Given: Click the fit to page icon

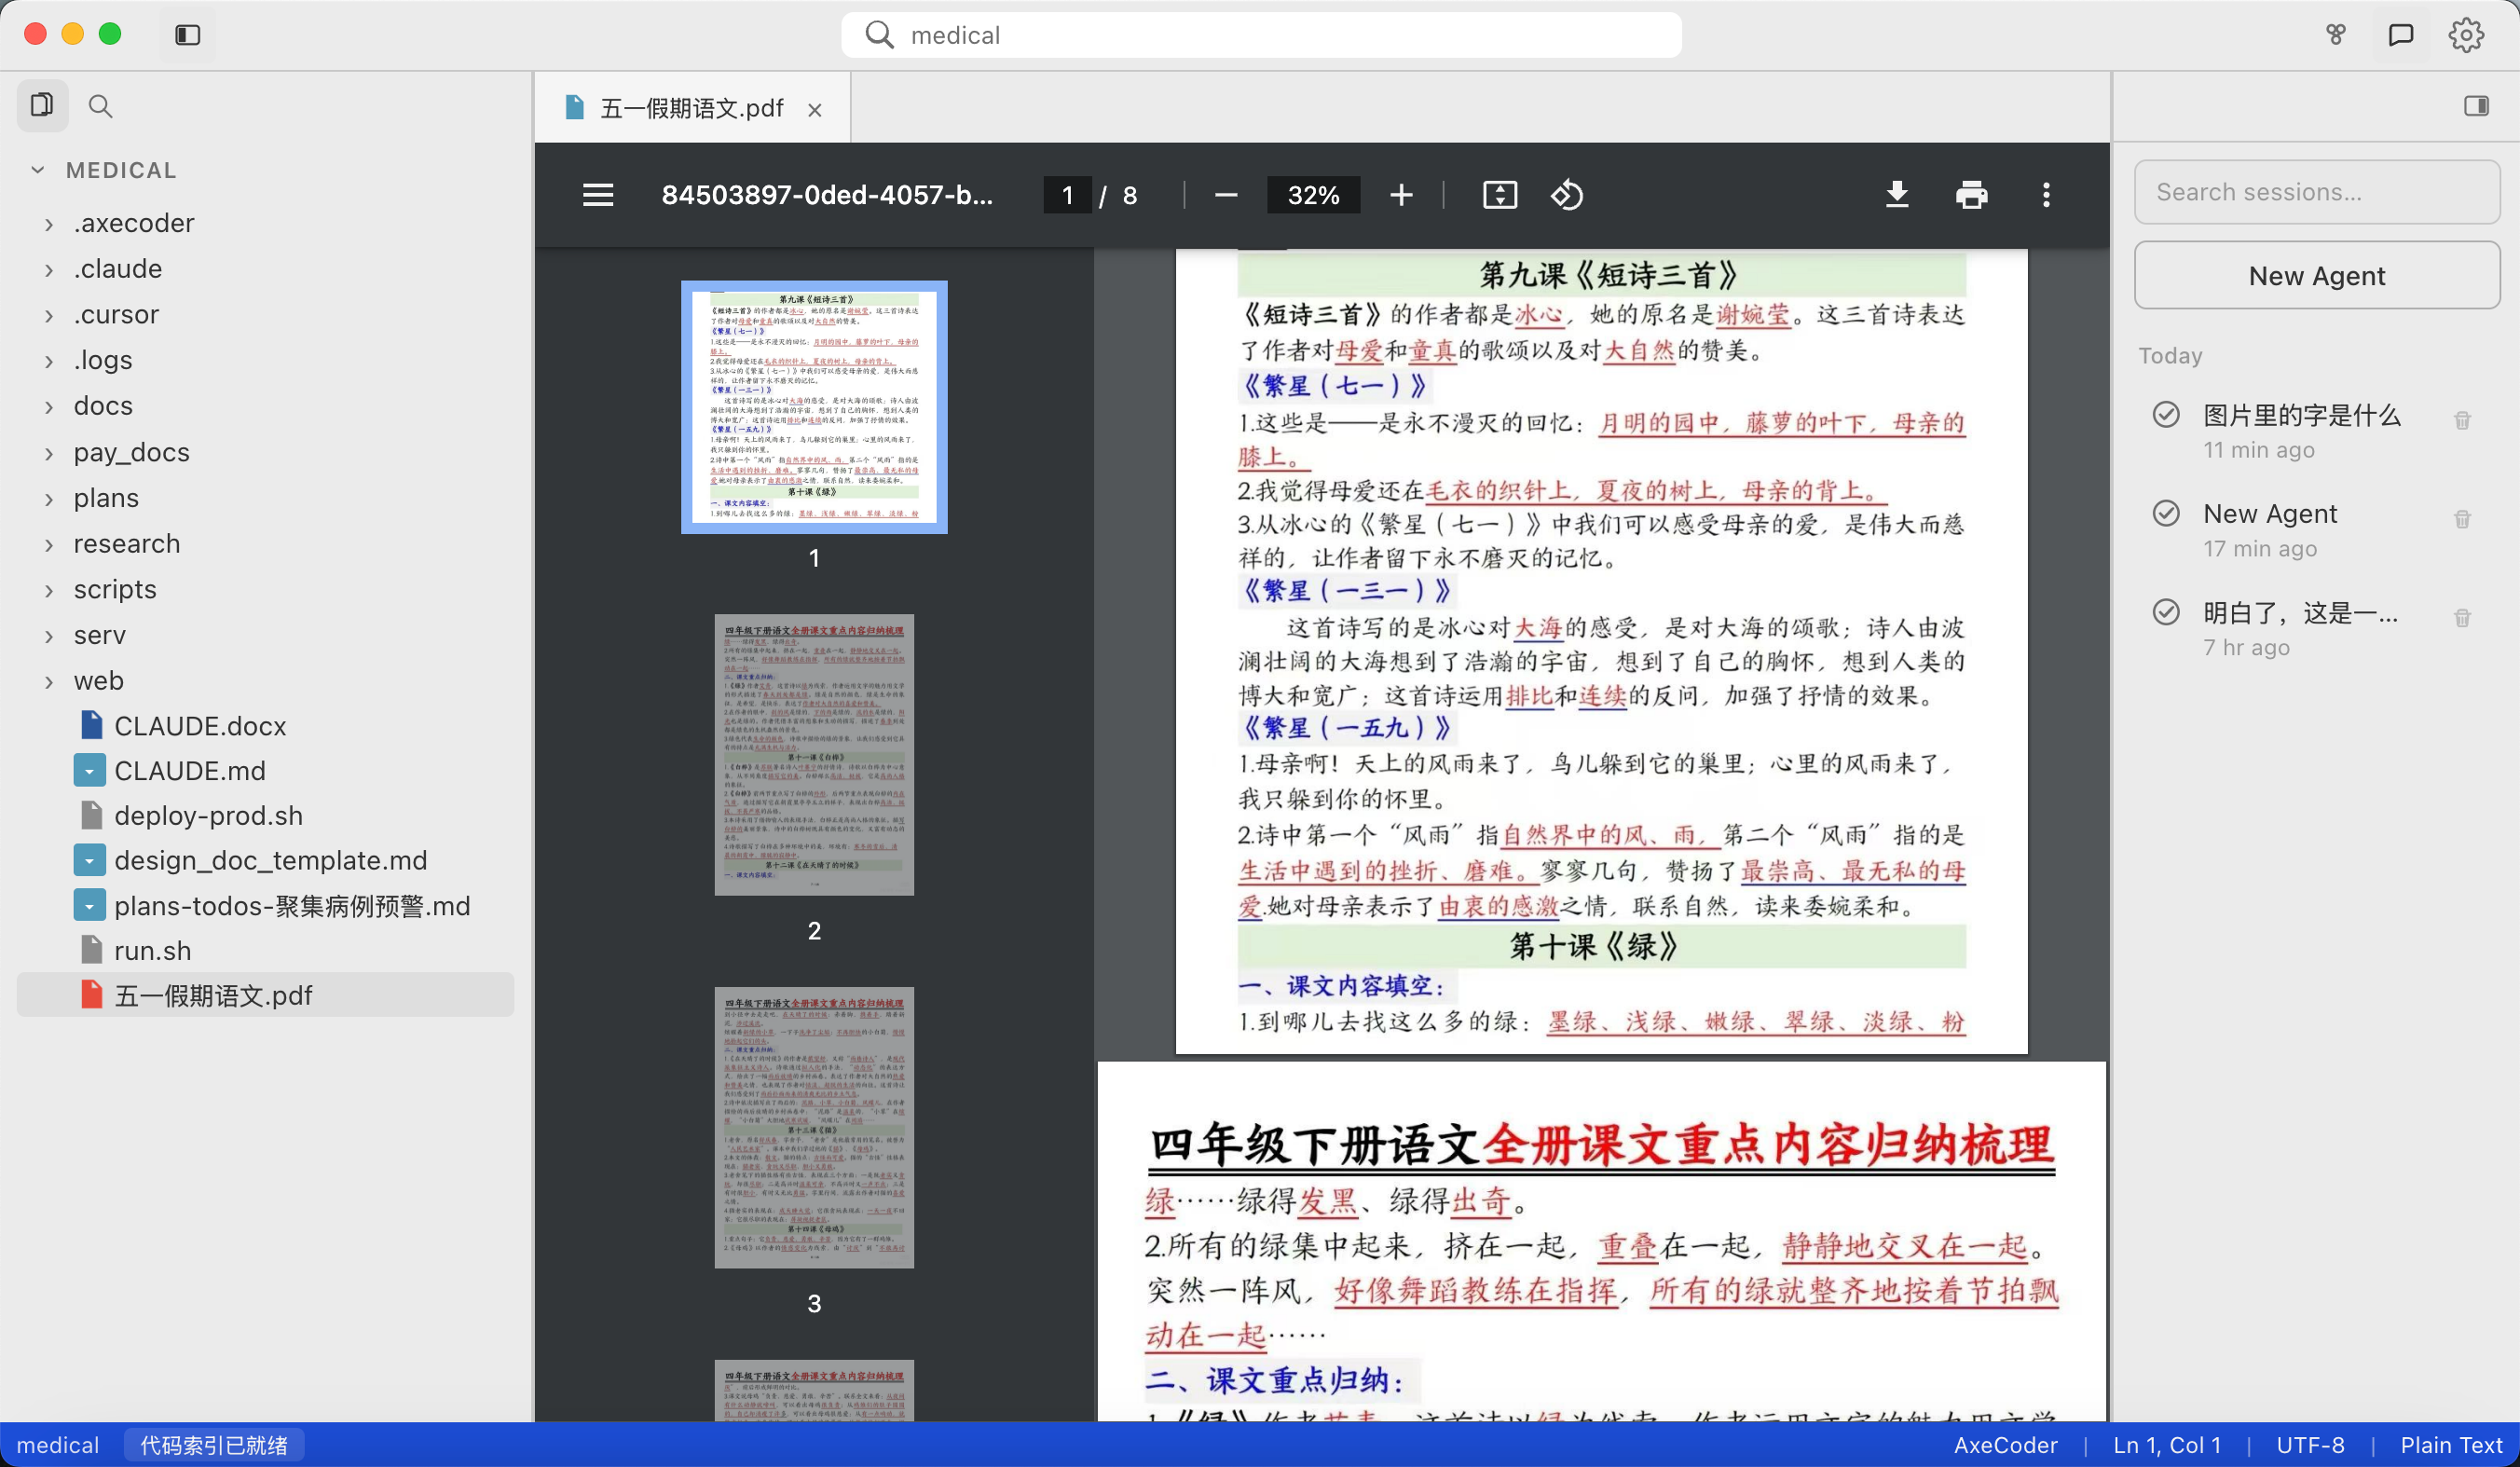Looking at the screenshot, I should [x=1499, y=195].
